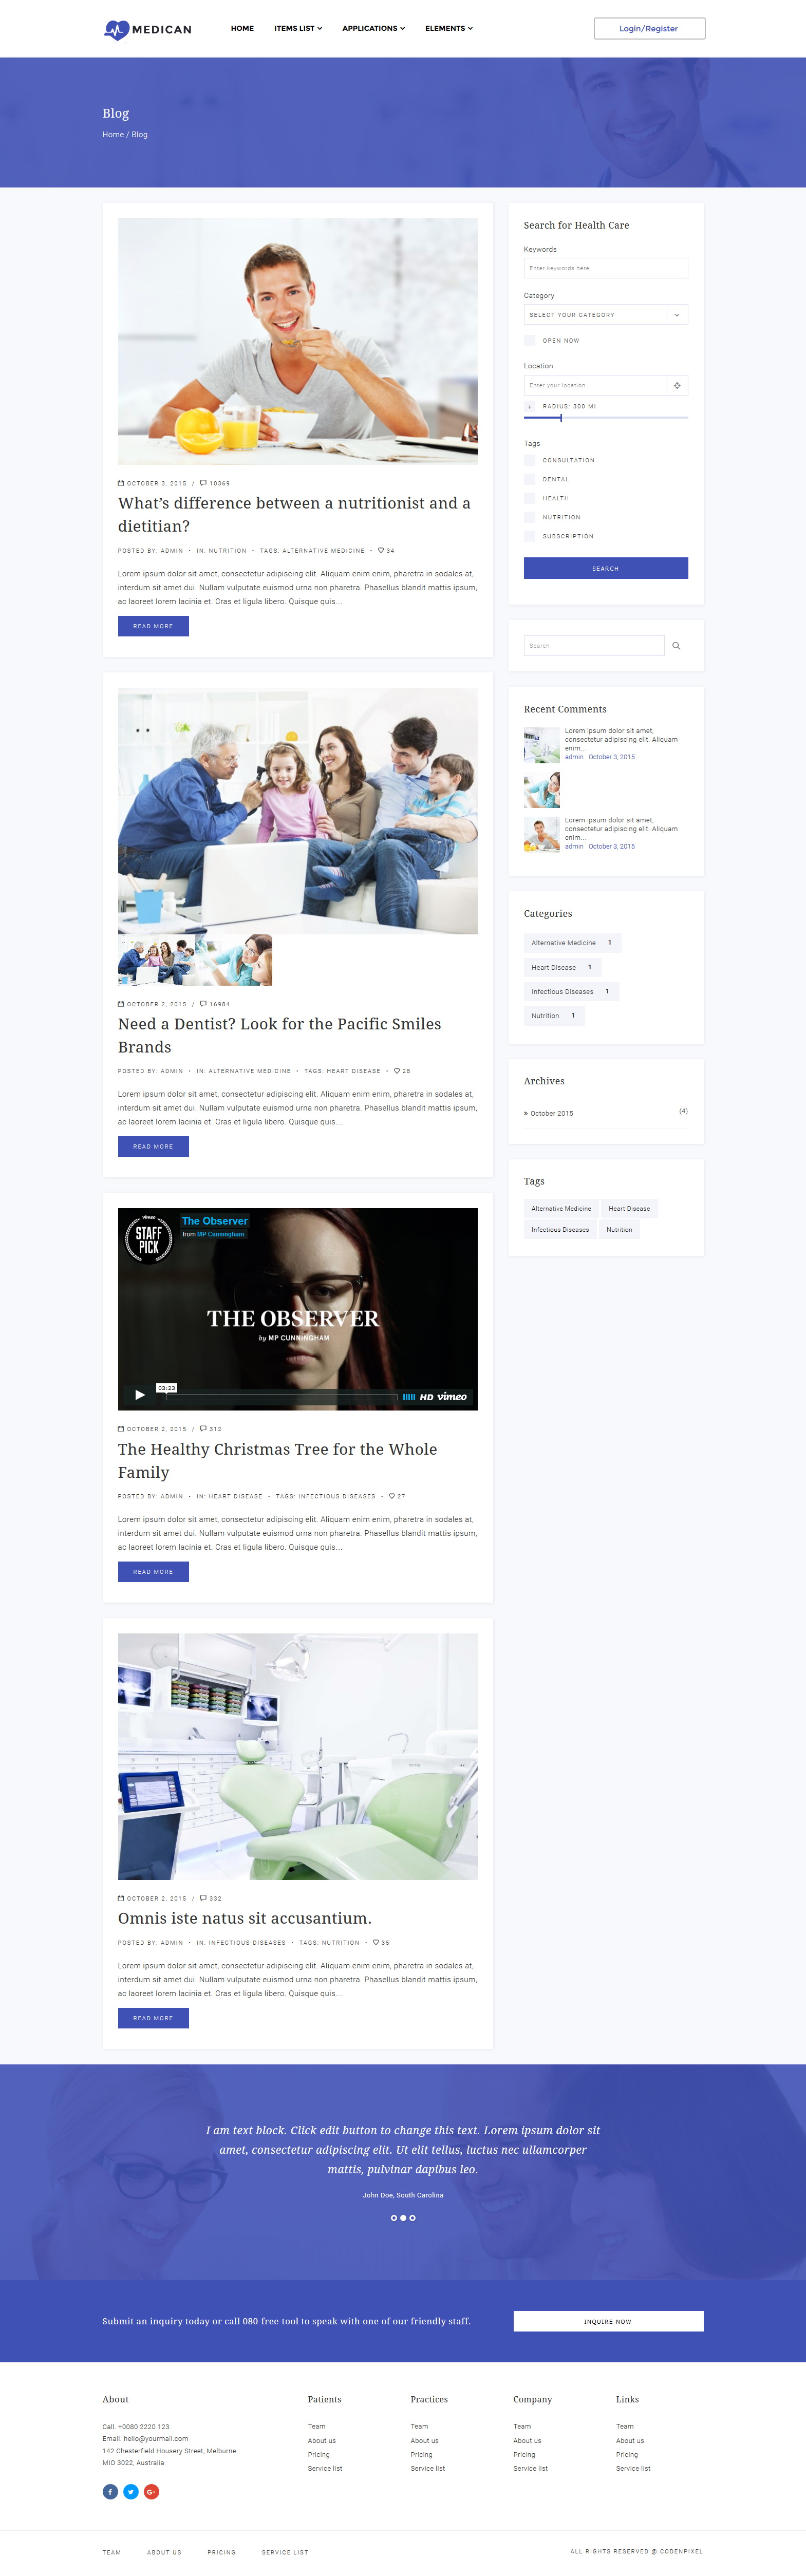Play The Observer video
This screenshot has height=2576, width=806.
coord(140,1394)
